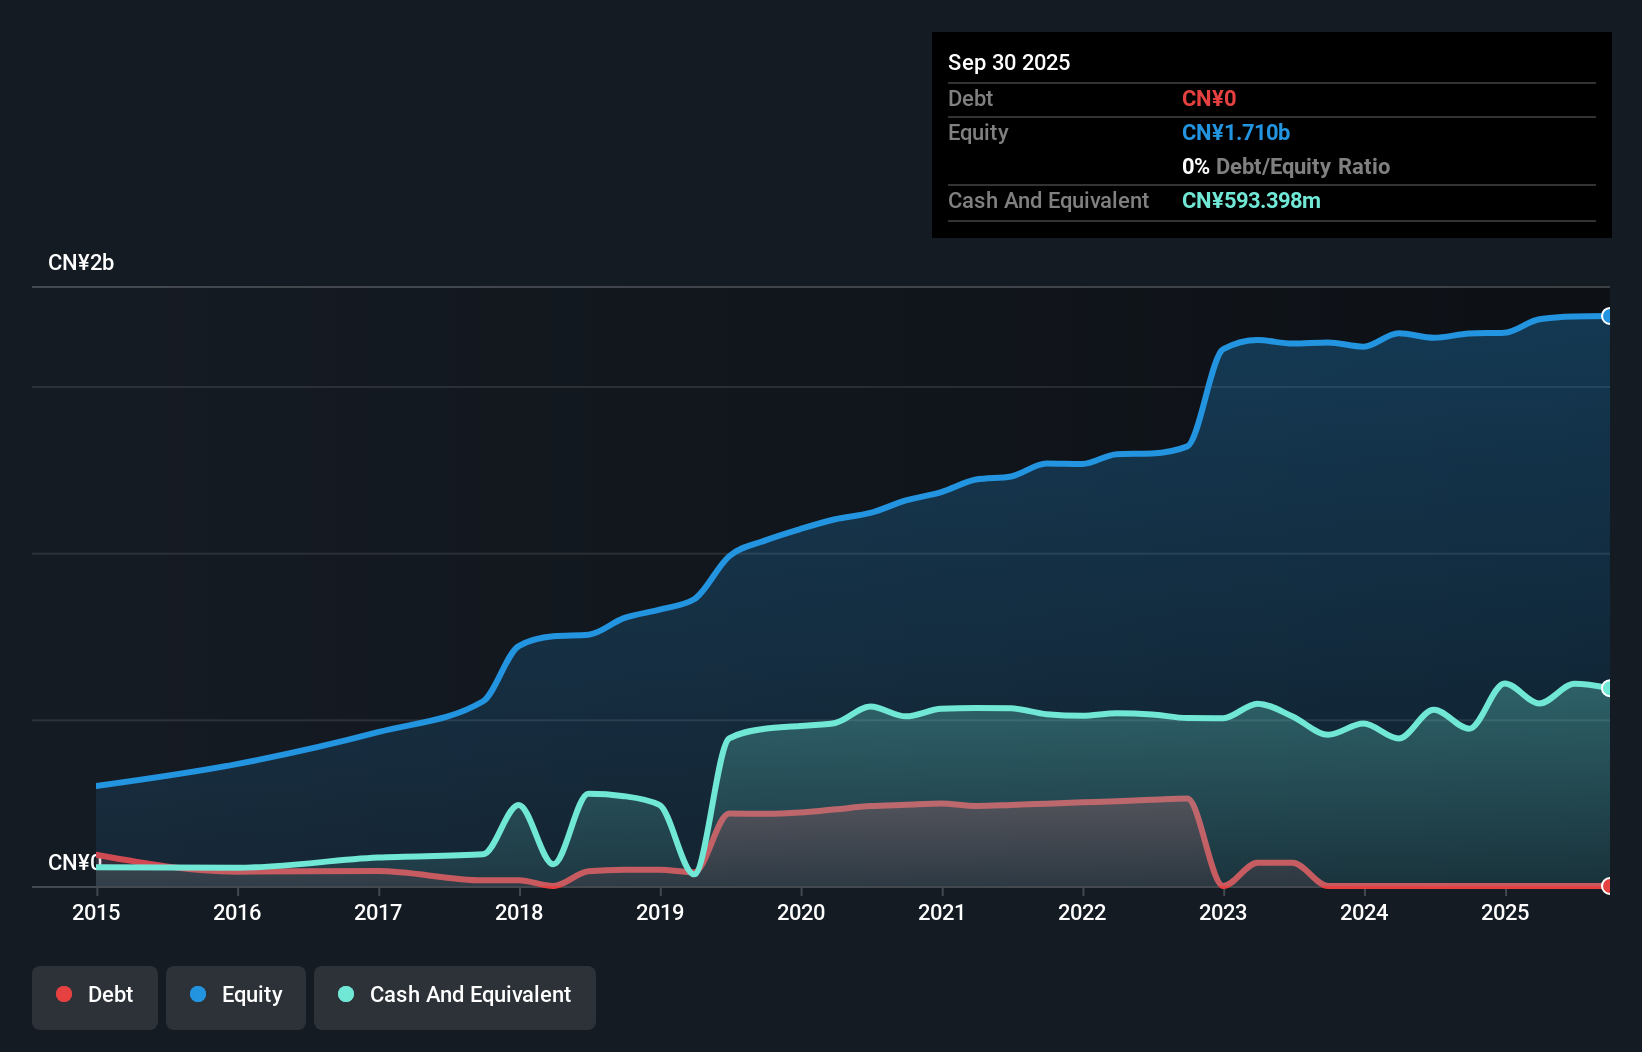Click the red Debt legend dot
1642x1052 pixels.
64,994
